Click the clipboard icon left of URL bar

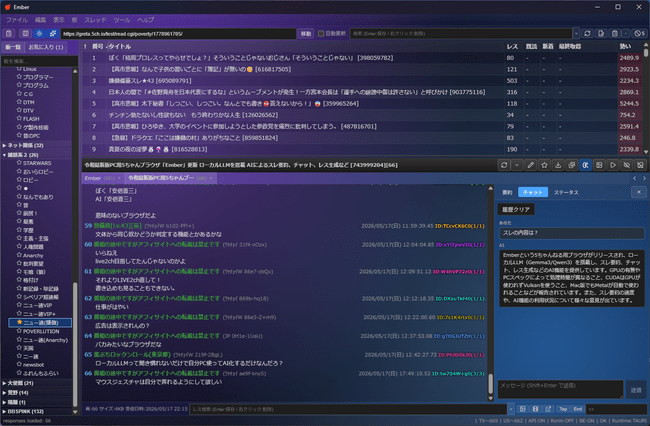point(9,34)
